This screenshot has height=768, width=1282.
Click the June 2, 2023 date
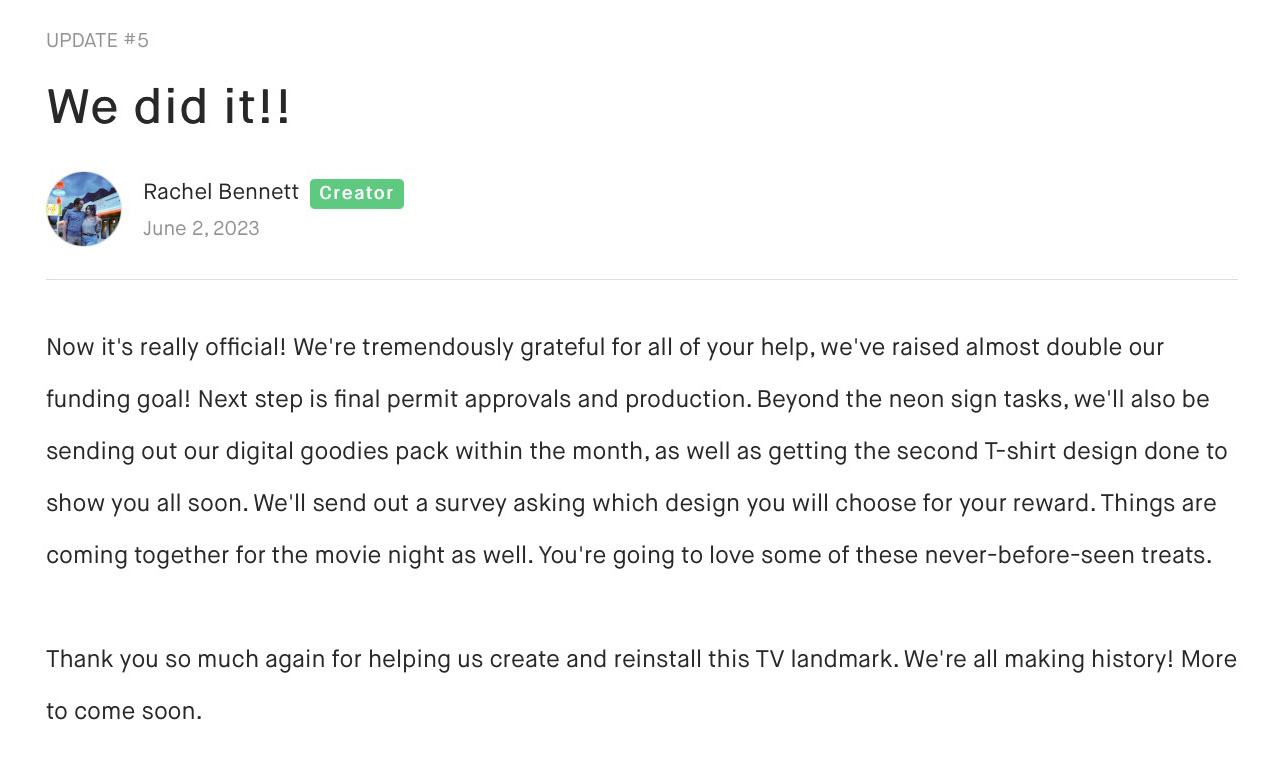tap(201, 229)
